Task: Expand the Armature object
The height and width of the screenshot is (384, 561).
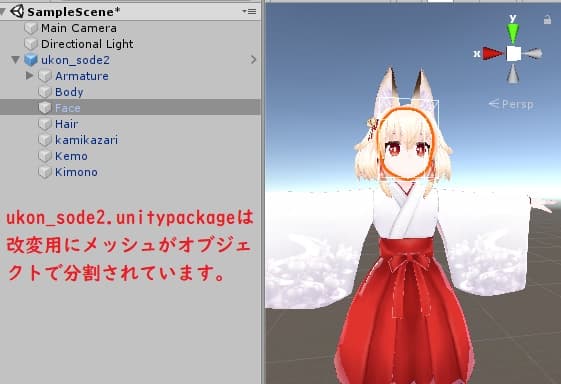Action: click(x=30, y=76)
